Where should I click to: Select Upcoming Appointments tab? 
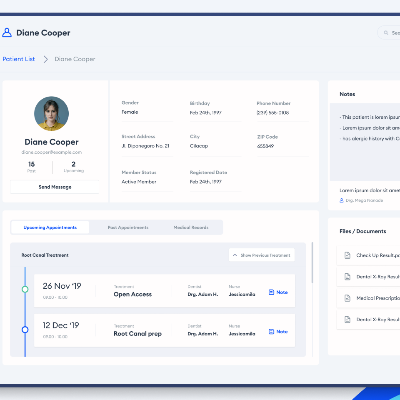[x=50, y=227]
